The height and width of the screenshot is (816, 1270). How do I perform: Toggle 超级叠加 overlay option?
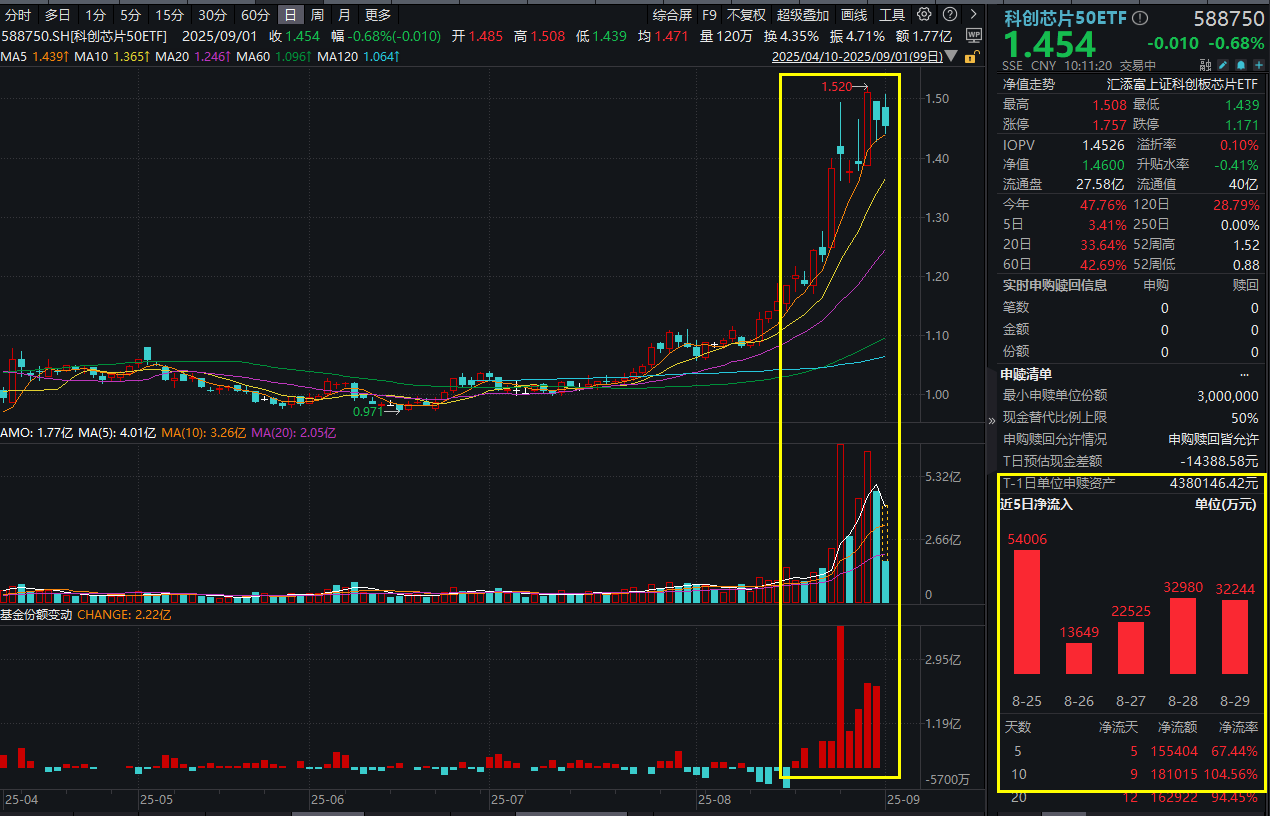803,15
